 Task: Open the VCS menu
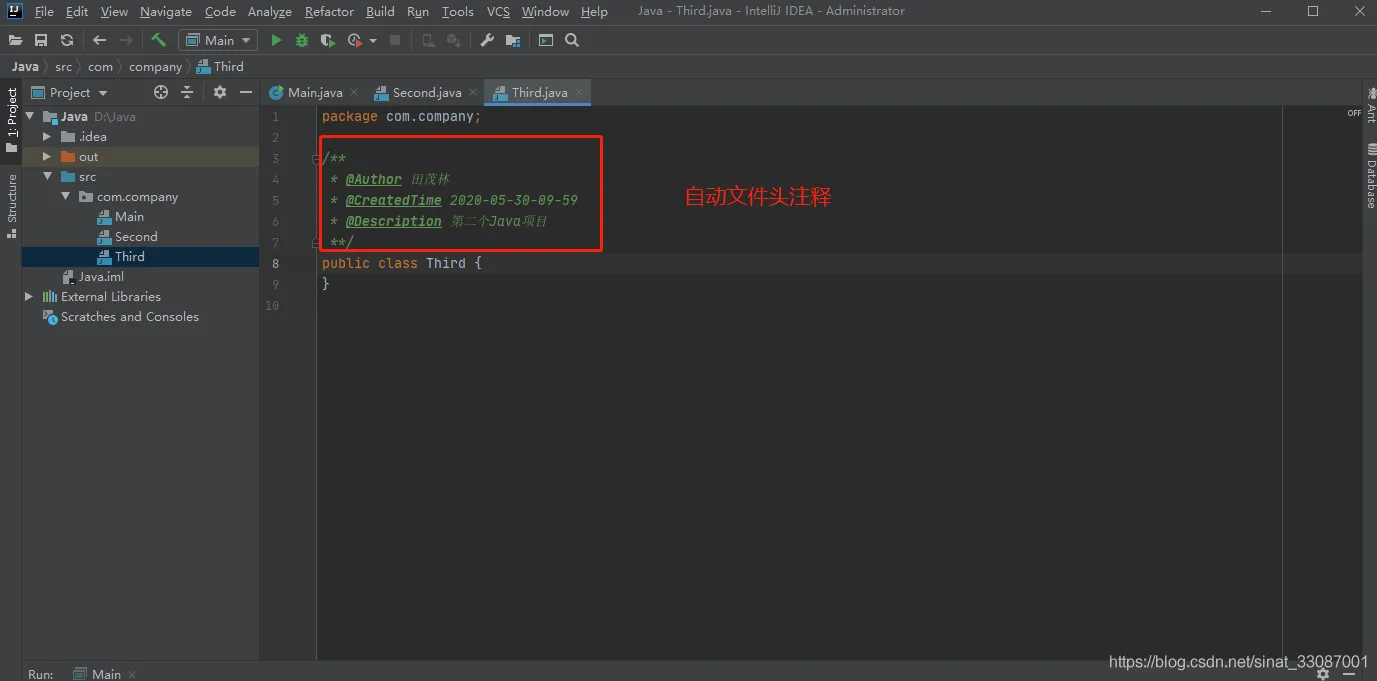(498, 11)
